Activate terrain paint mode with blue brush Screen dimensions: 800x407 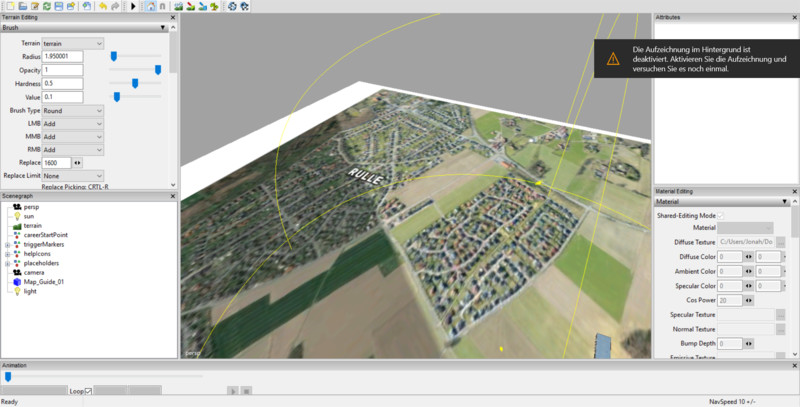(x=203, y=6)
